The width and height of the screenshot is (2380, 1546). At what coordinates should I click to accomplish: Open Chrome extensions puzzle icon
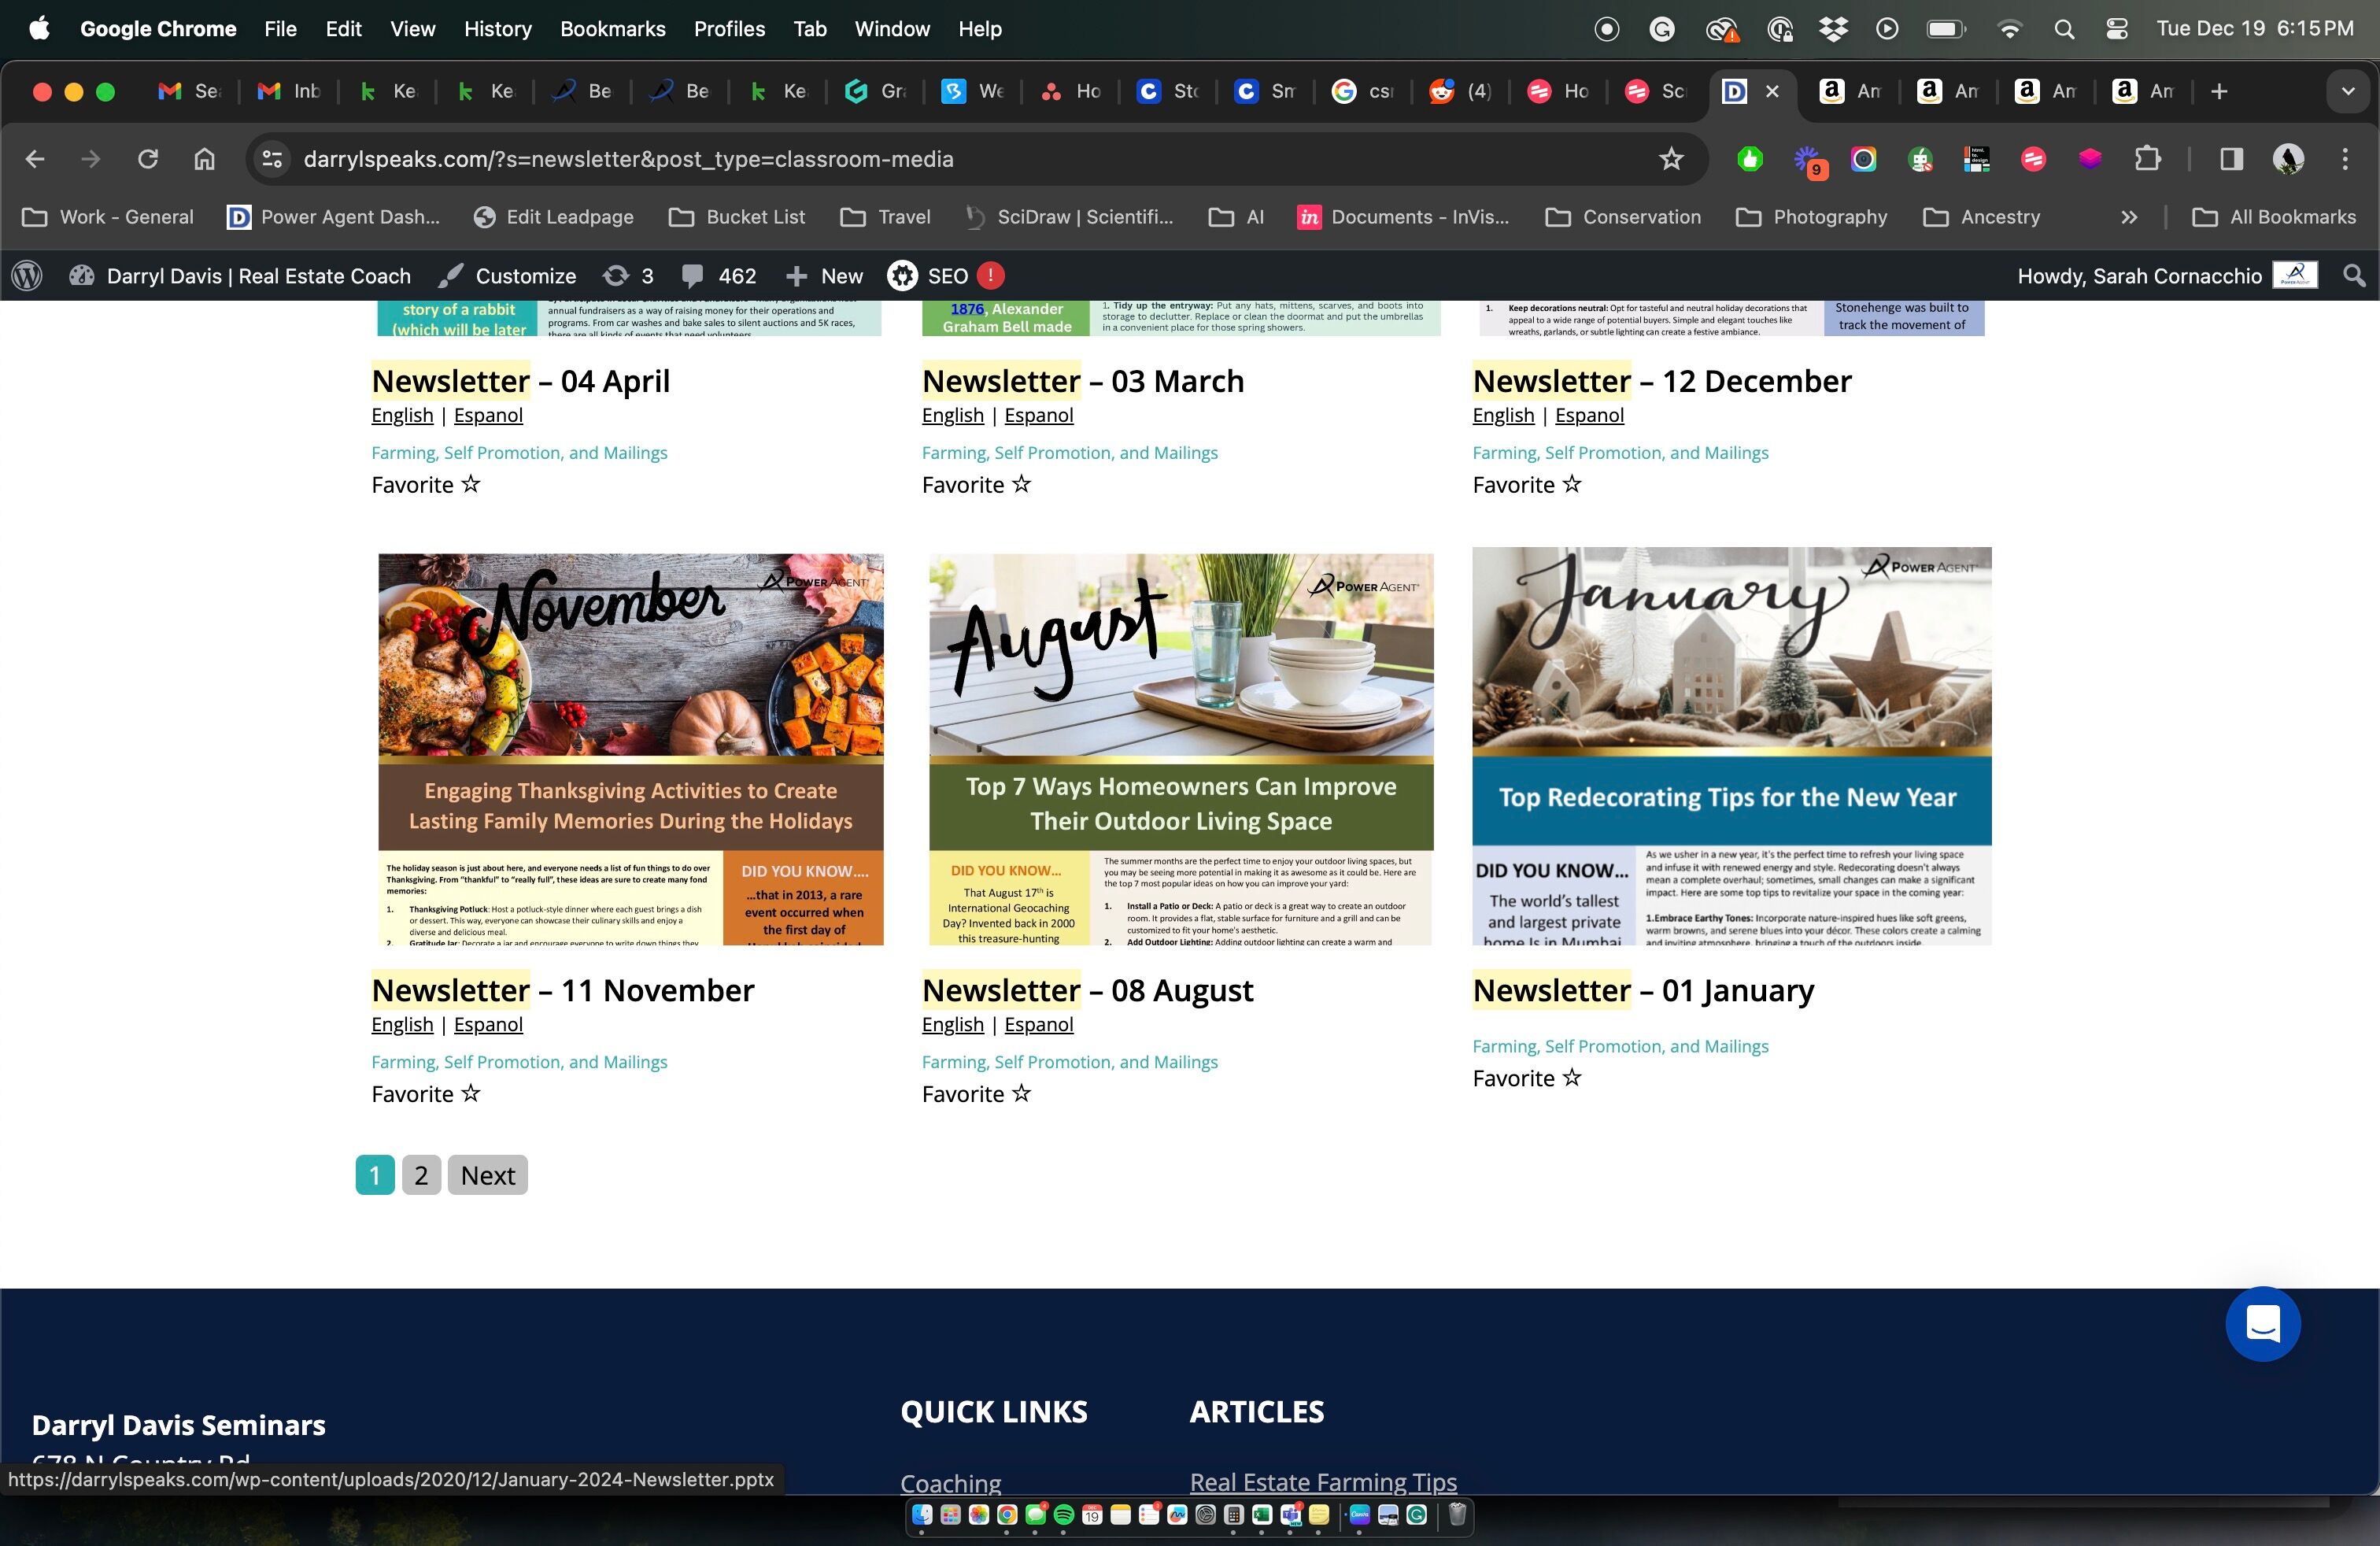(x=2147, y=159)
